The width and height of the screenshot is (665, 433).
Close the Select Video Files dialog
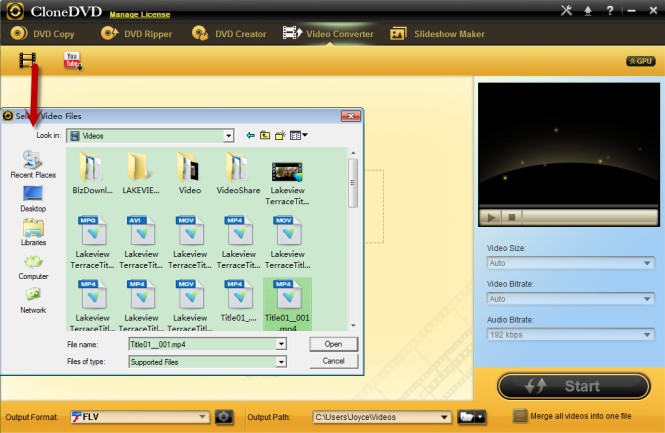click(x=351, y=116)
